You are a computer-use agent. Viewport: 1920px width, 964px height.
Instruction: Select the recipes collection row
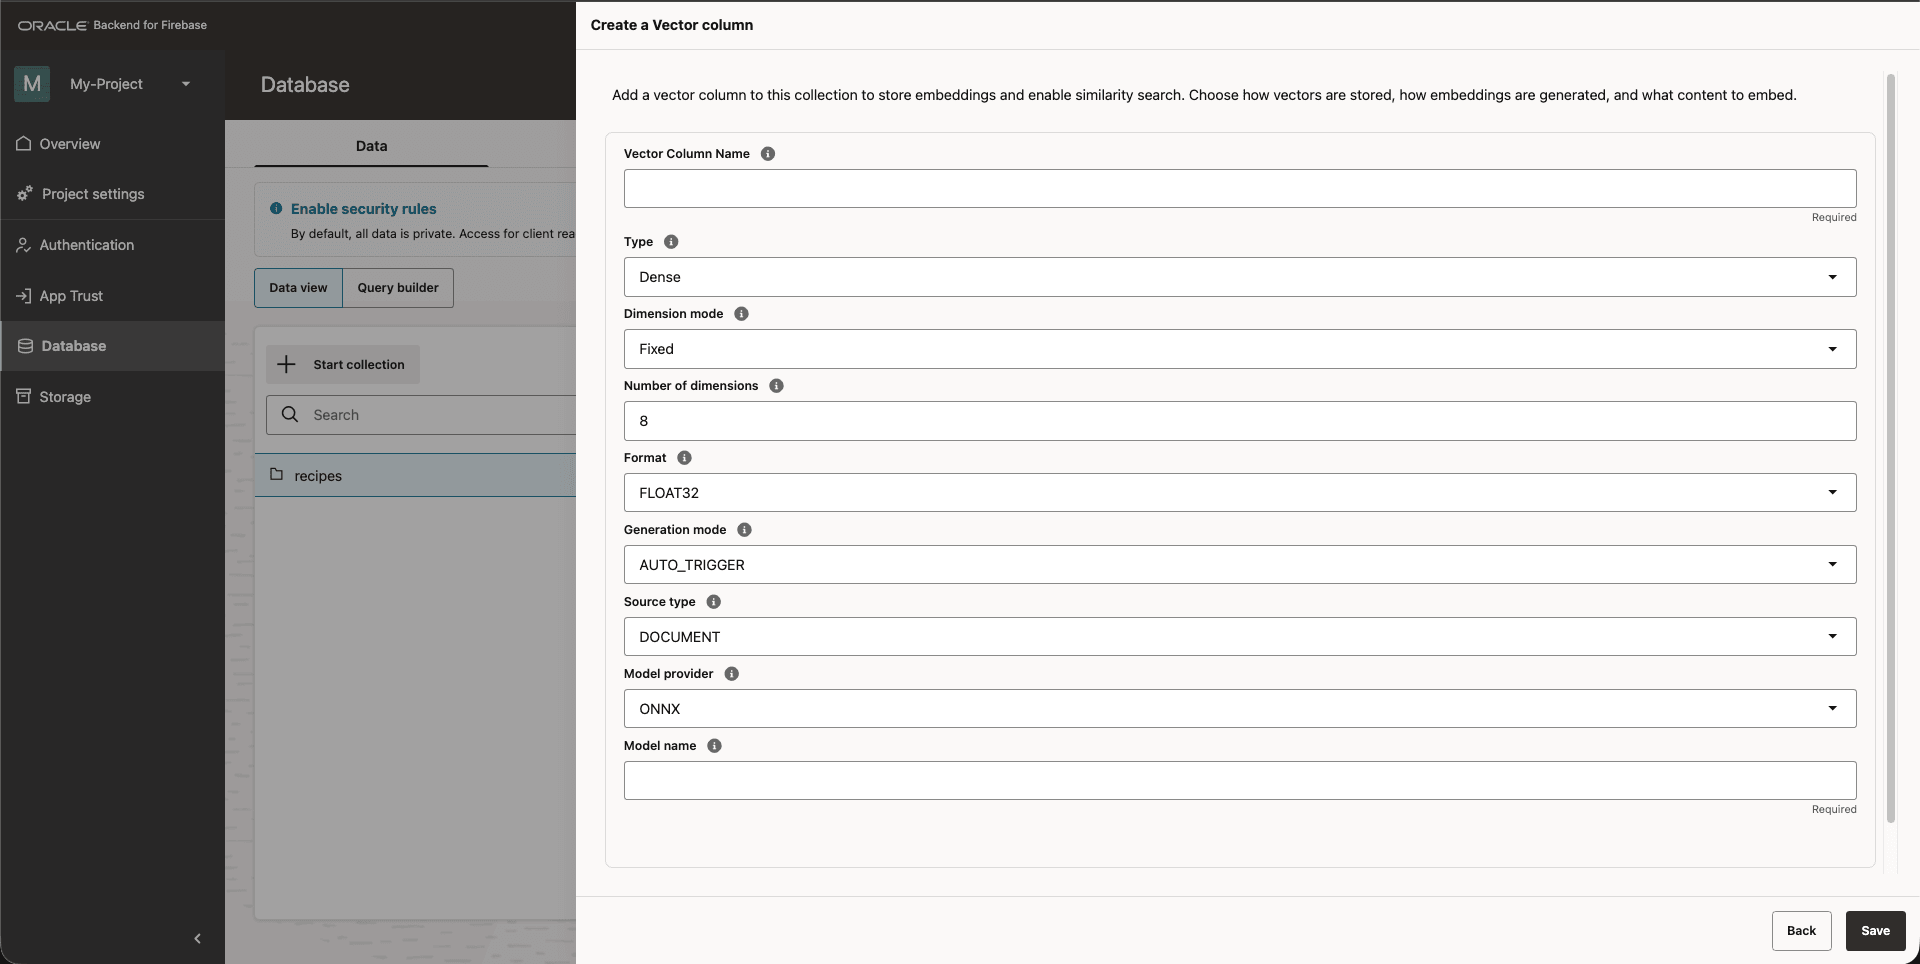point(415,476)
